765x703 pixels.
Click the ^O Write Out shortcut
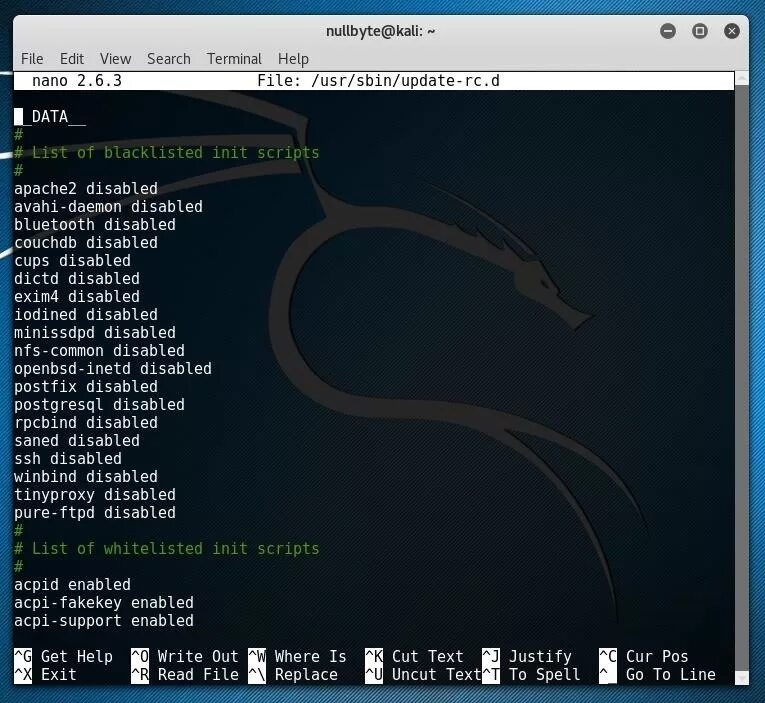185,657
